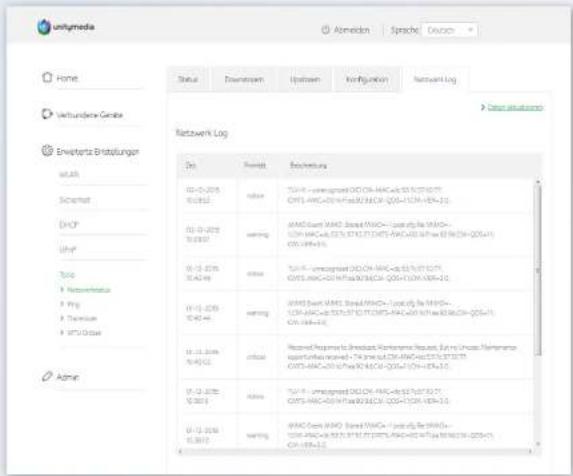Click the Netzwerk Log section heading

(202, 133)
